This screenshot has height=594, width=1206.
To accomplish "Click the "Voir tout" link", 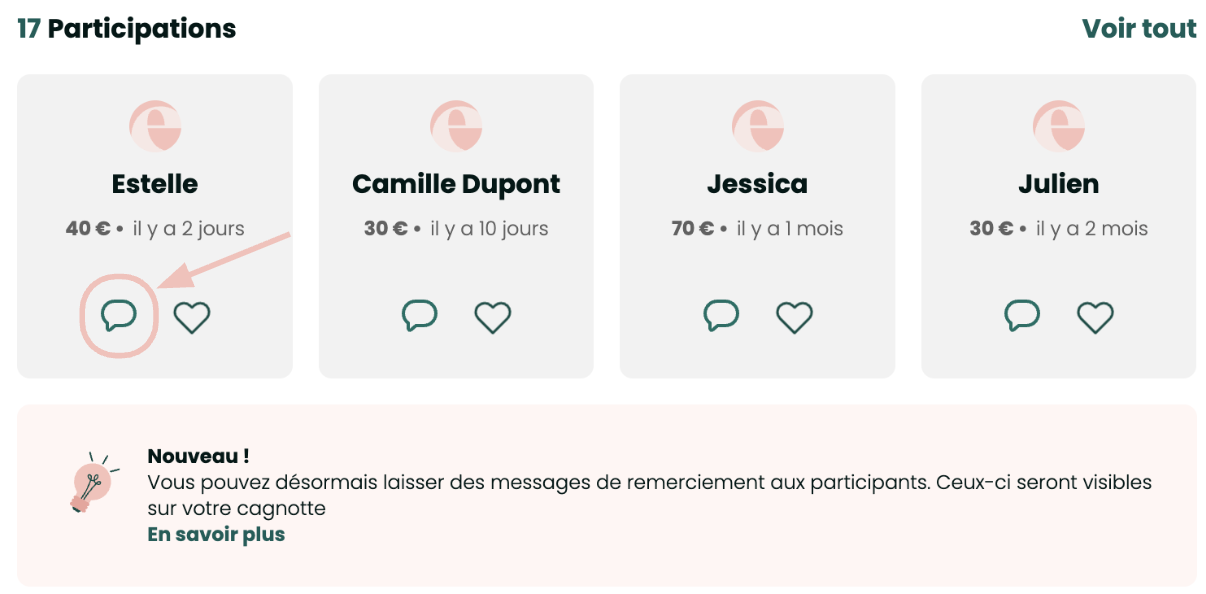I will [x=1139, y=29].
